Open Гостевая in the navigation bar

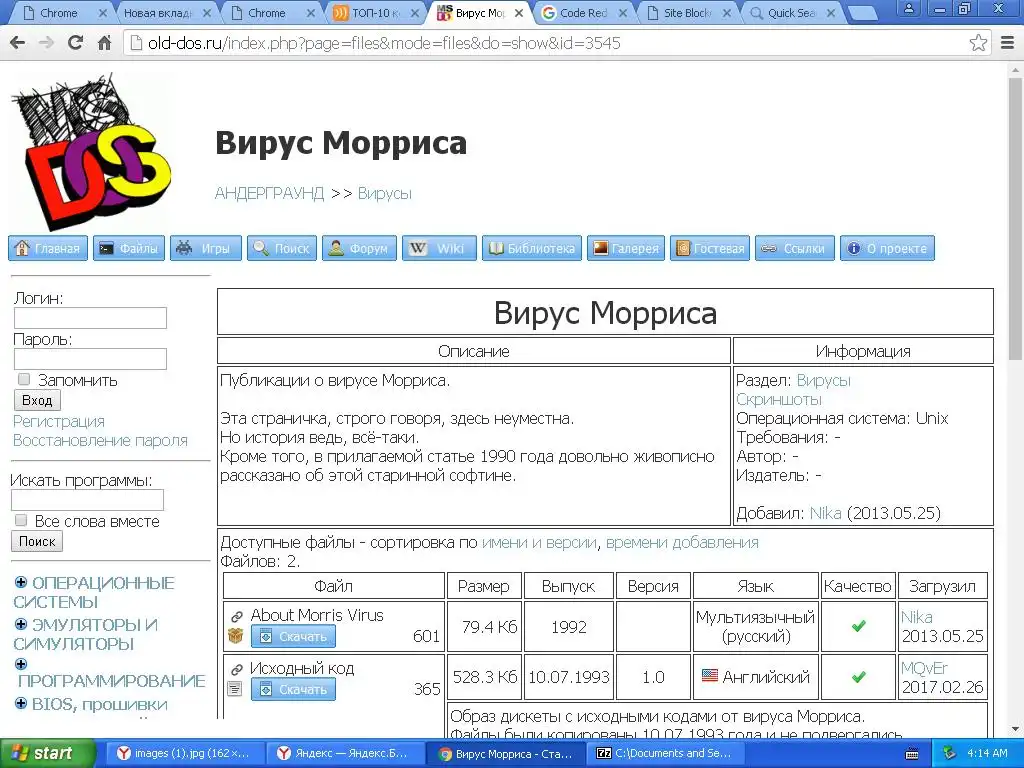710,248
